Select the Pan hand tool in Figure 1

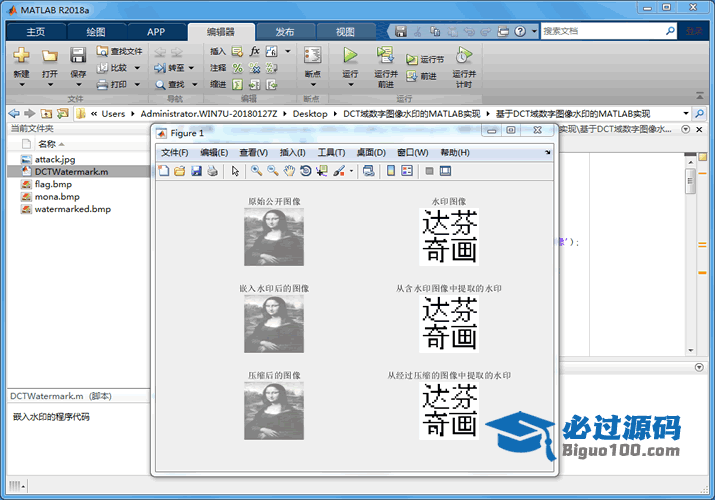coord(289,171)
